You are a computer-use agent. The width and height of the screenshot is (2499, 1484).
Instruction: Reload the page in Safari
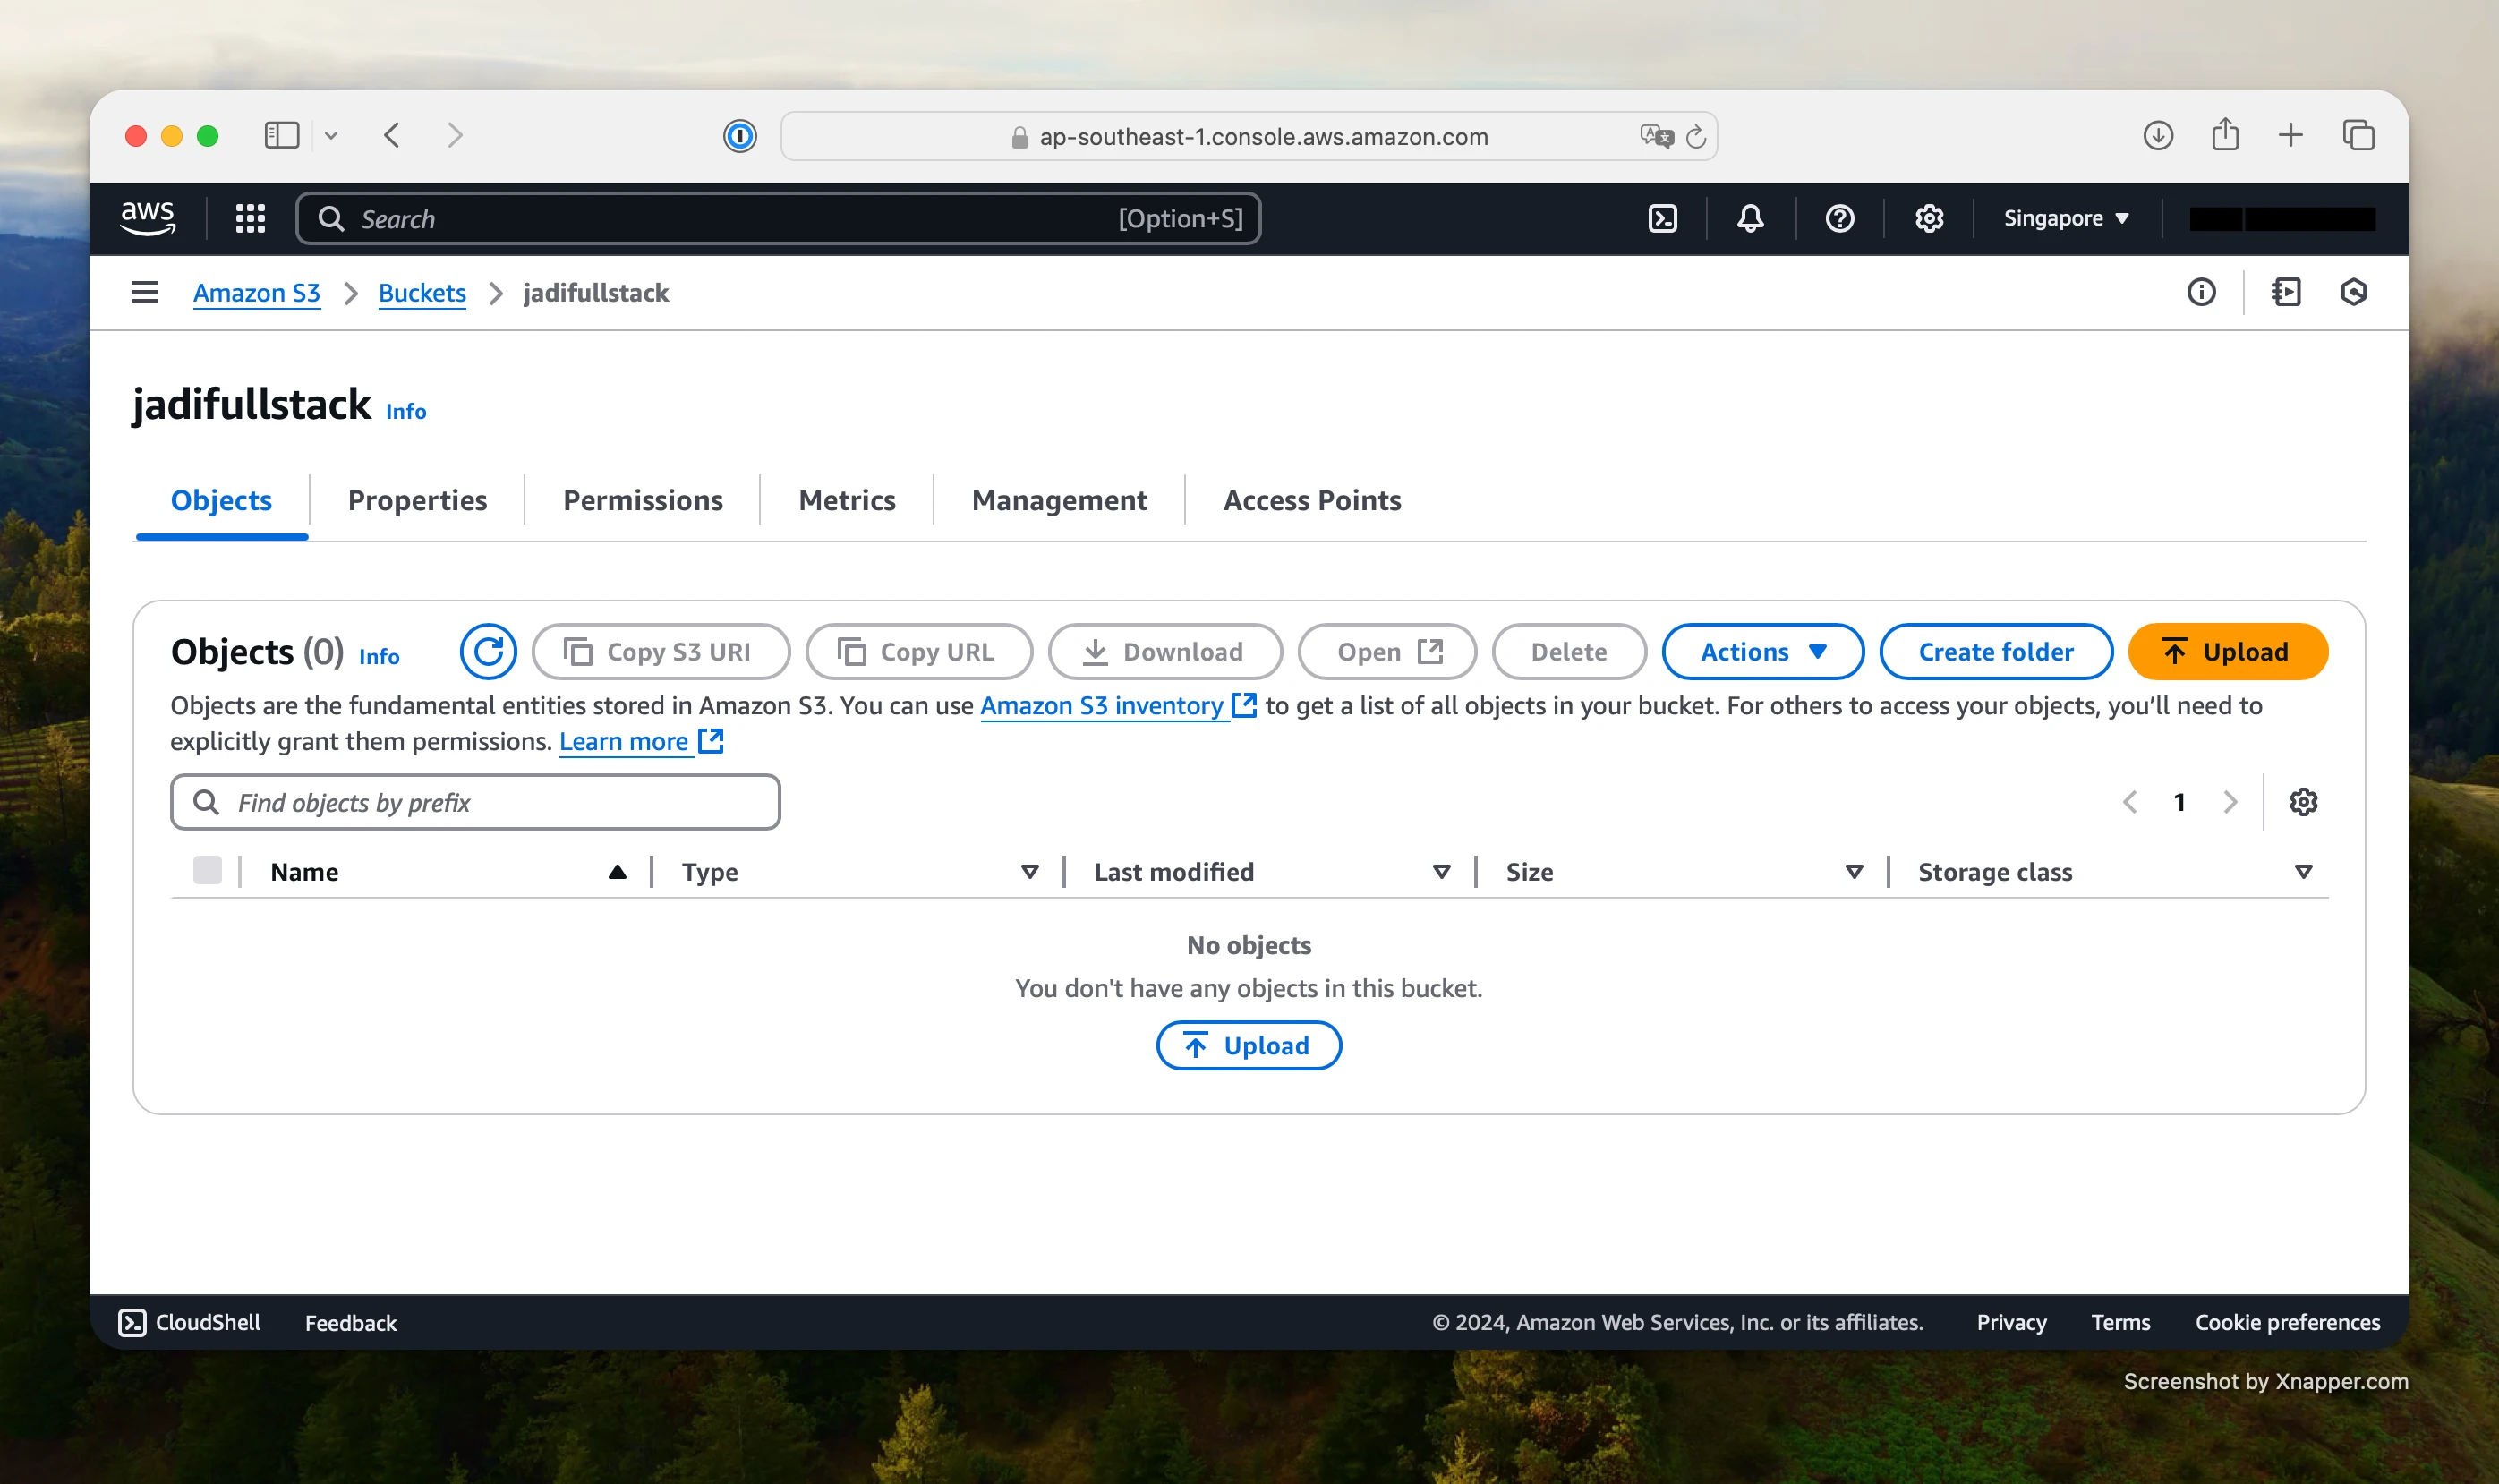pyautogui.click(x=1696, y=136)
